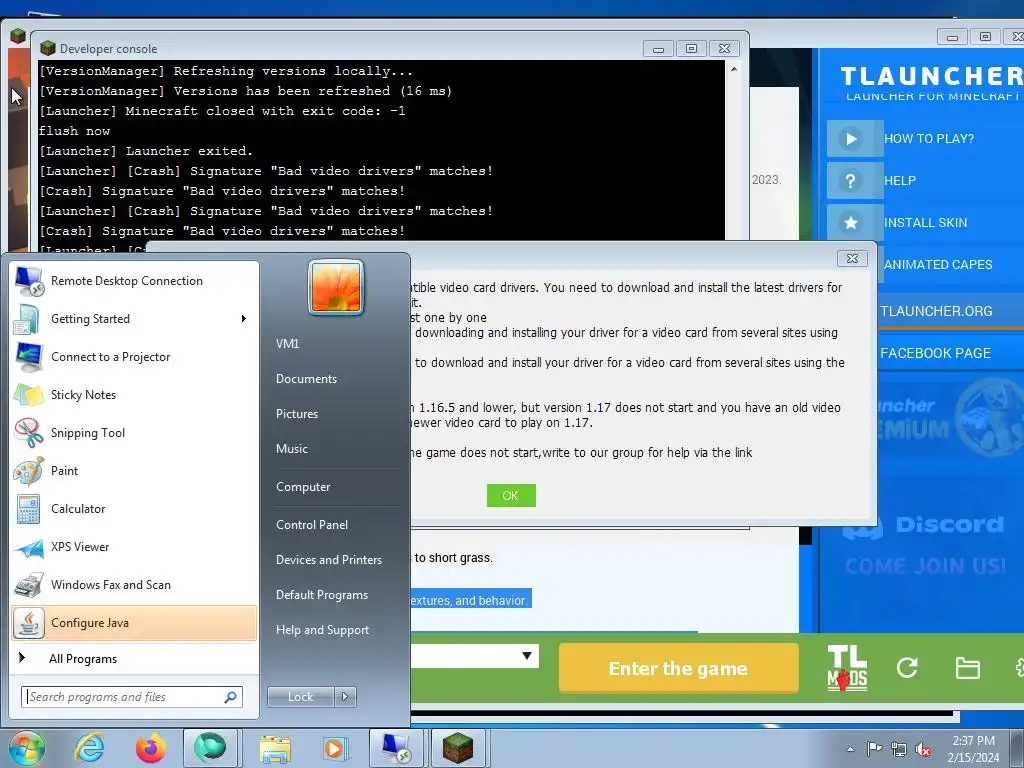Click the user account picture
Image resolution: width=1024 pixels, height=768 pixels.
336,287
